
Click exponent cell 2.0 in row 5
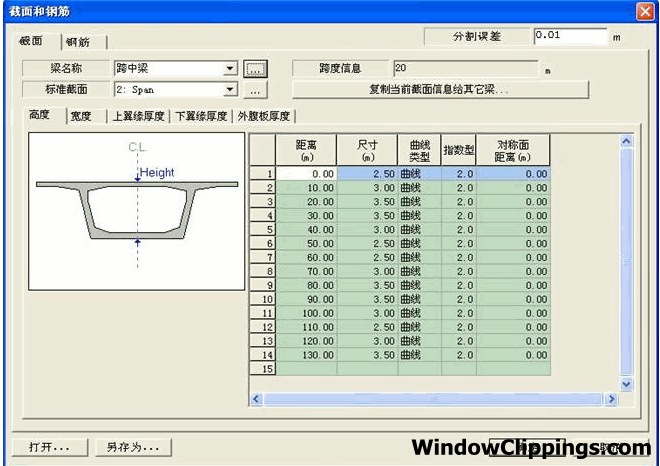pos(459,229)
